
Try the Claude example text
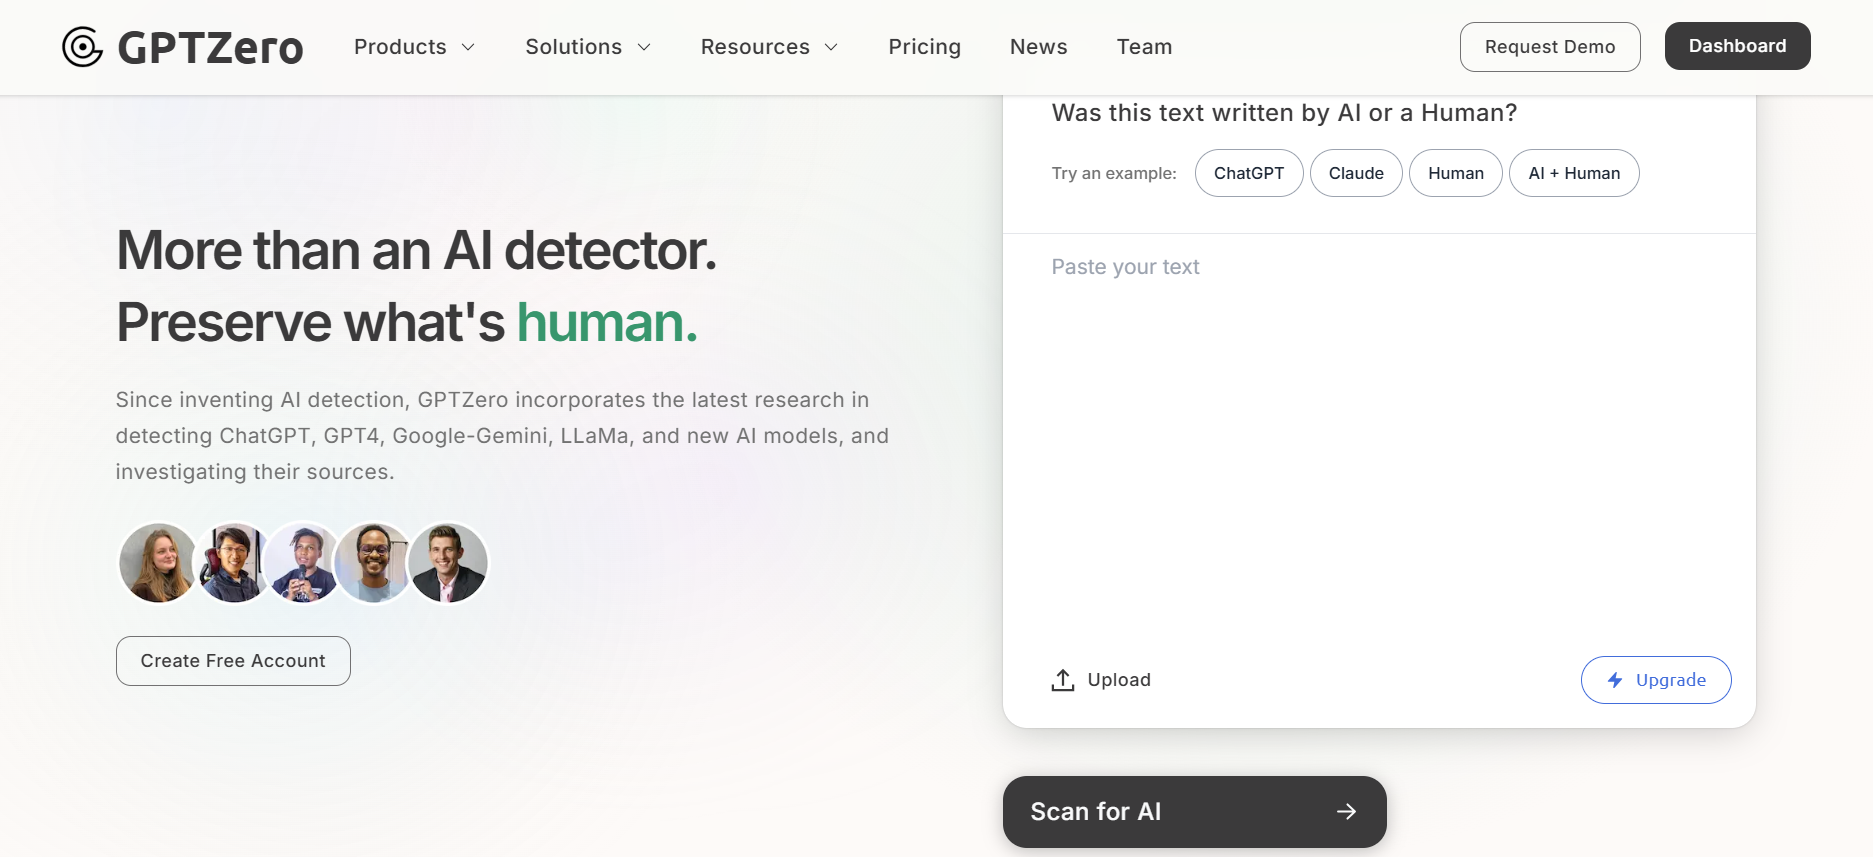tap(1356, 173)
